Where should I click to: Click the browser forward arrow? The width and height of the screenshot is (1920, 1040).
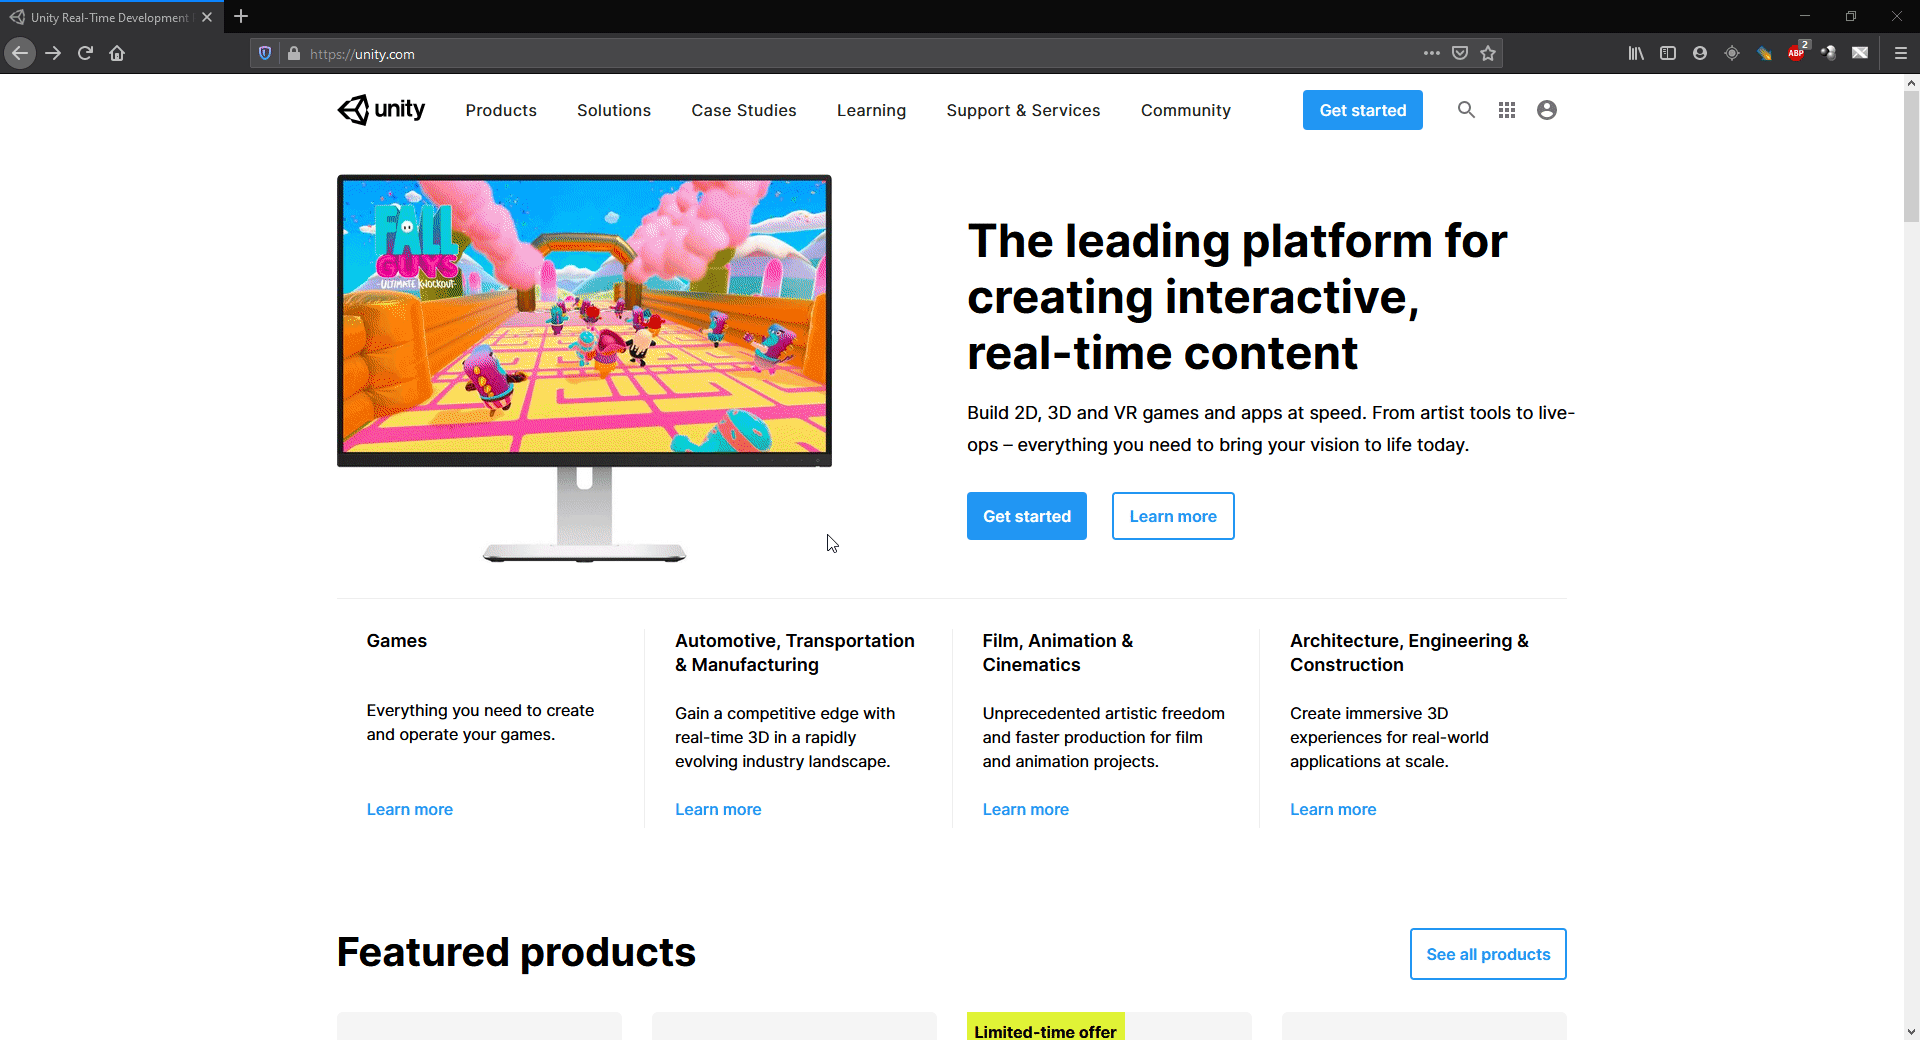(53, 53)
